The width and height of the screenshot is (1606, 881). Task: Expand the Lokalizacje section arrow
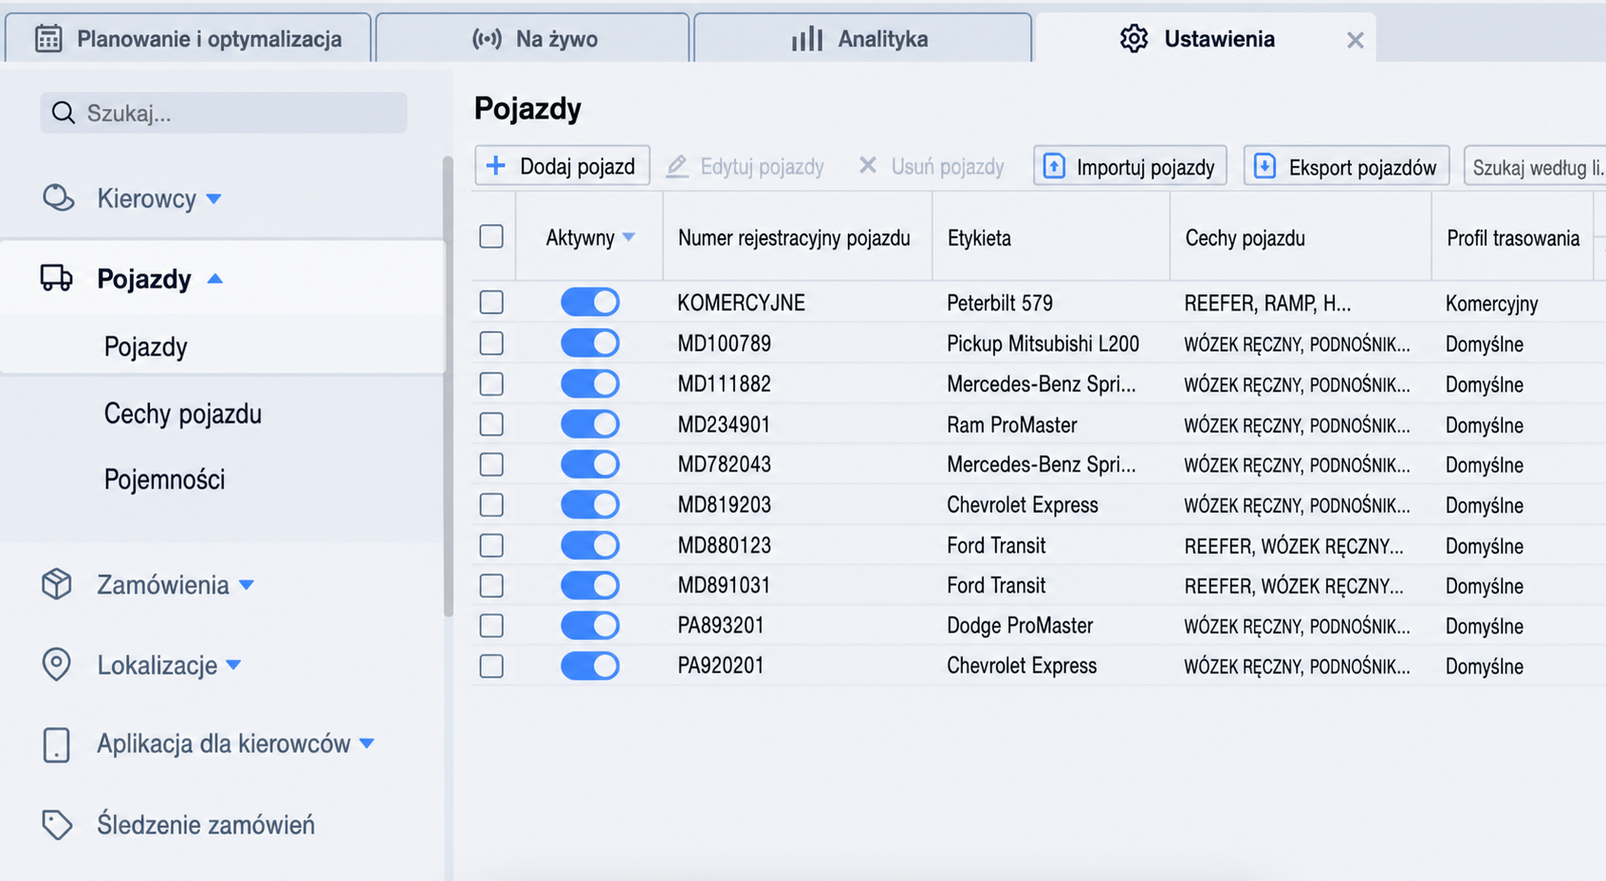coord(234,665)
